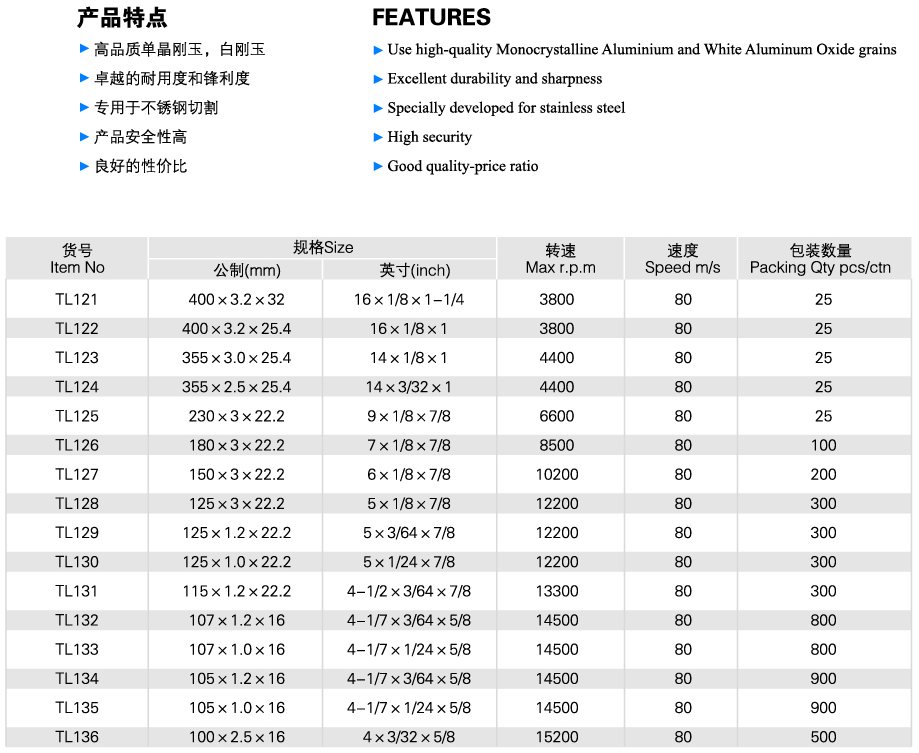Screen dimensions: 919x753
Task: Click the 'Use high-quality Monocrystalline Aluminium' line
Action: [642, 49]
